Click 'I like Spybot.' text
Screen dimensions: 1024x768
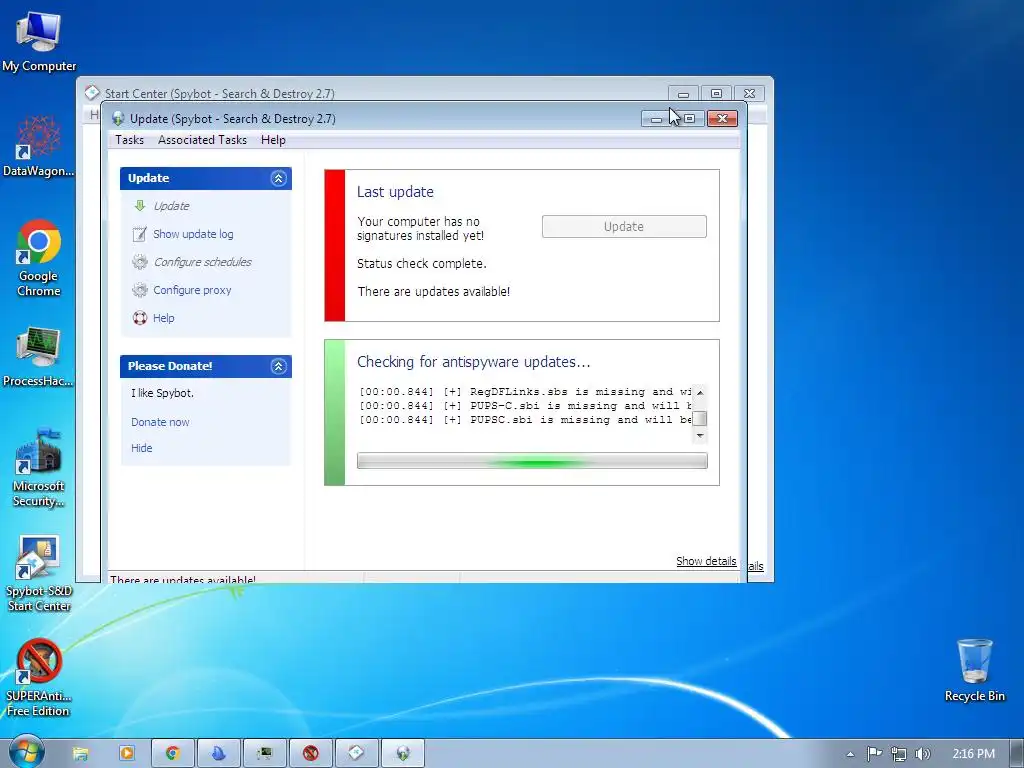(162, 393)
